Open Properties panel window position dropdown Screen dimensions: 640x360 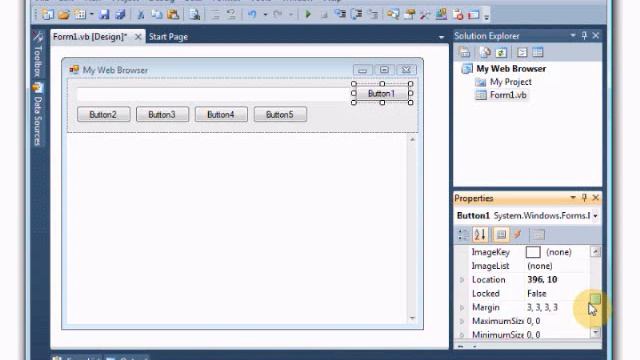573,198
